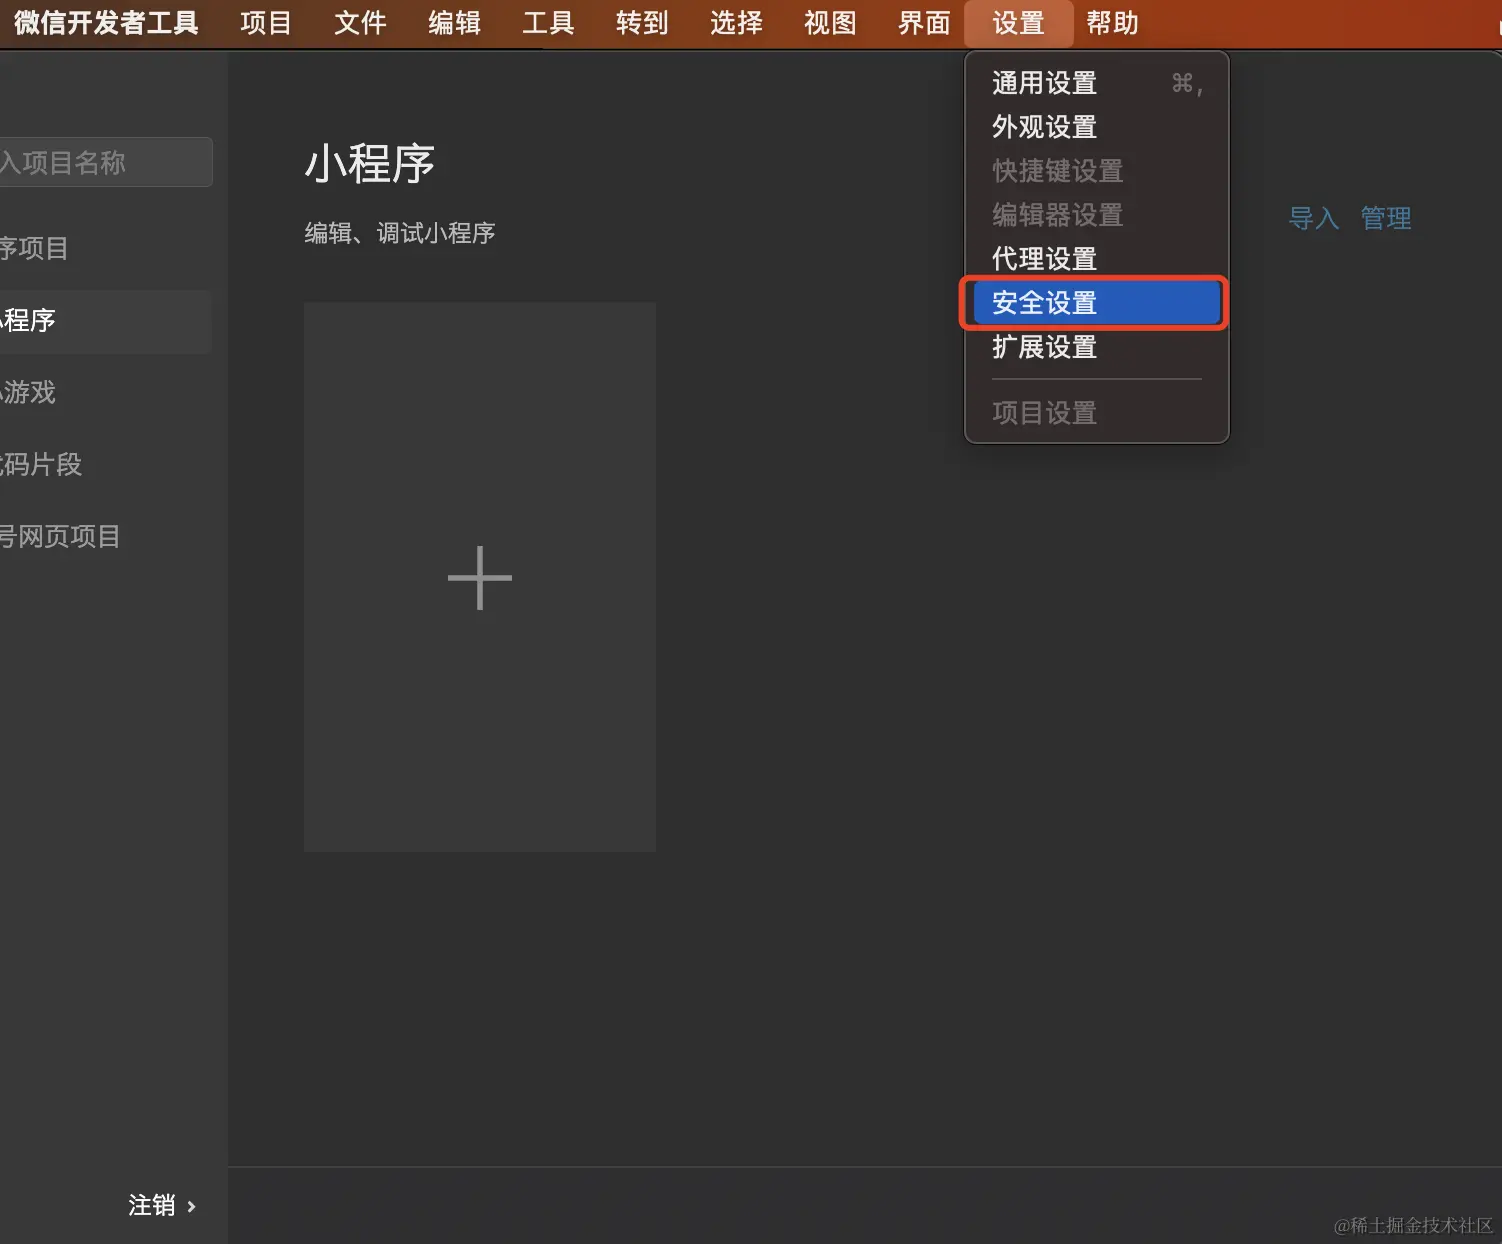Open the 工具 menu
1502x1244 pixels.
[548, 23]
